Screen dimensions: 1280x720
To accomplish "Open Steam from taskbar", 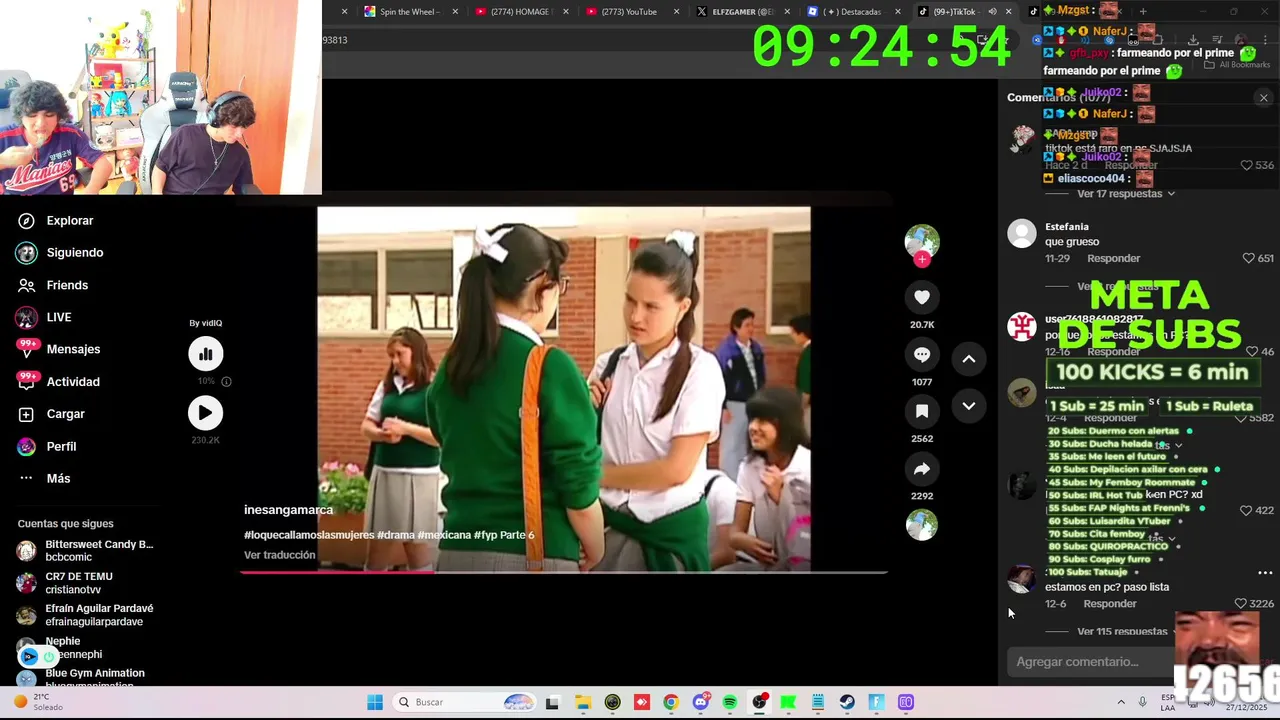I will click(x=847, y=702).
